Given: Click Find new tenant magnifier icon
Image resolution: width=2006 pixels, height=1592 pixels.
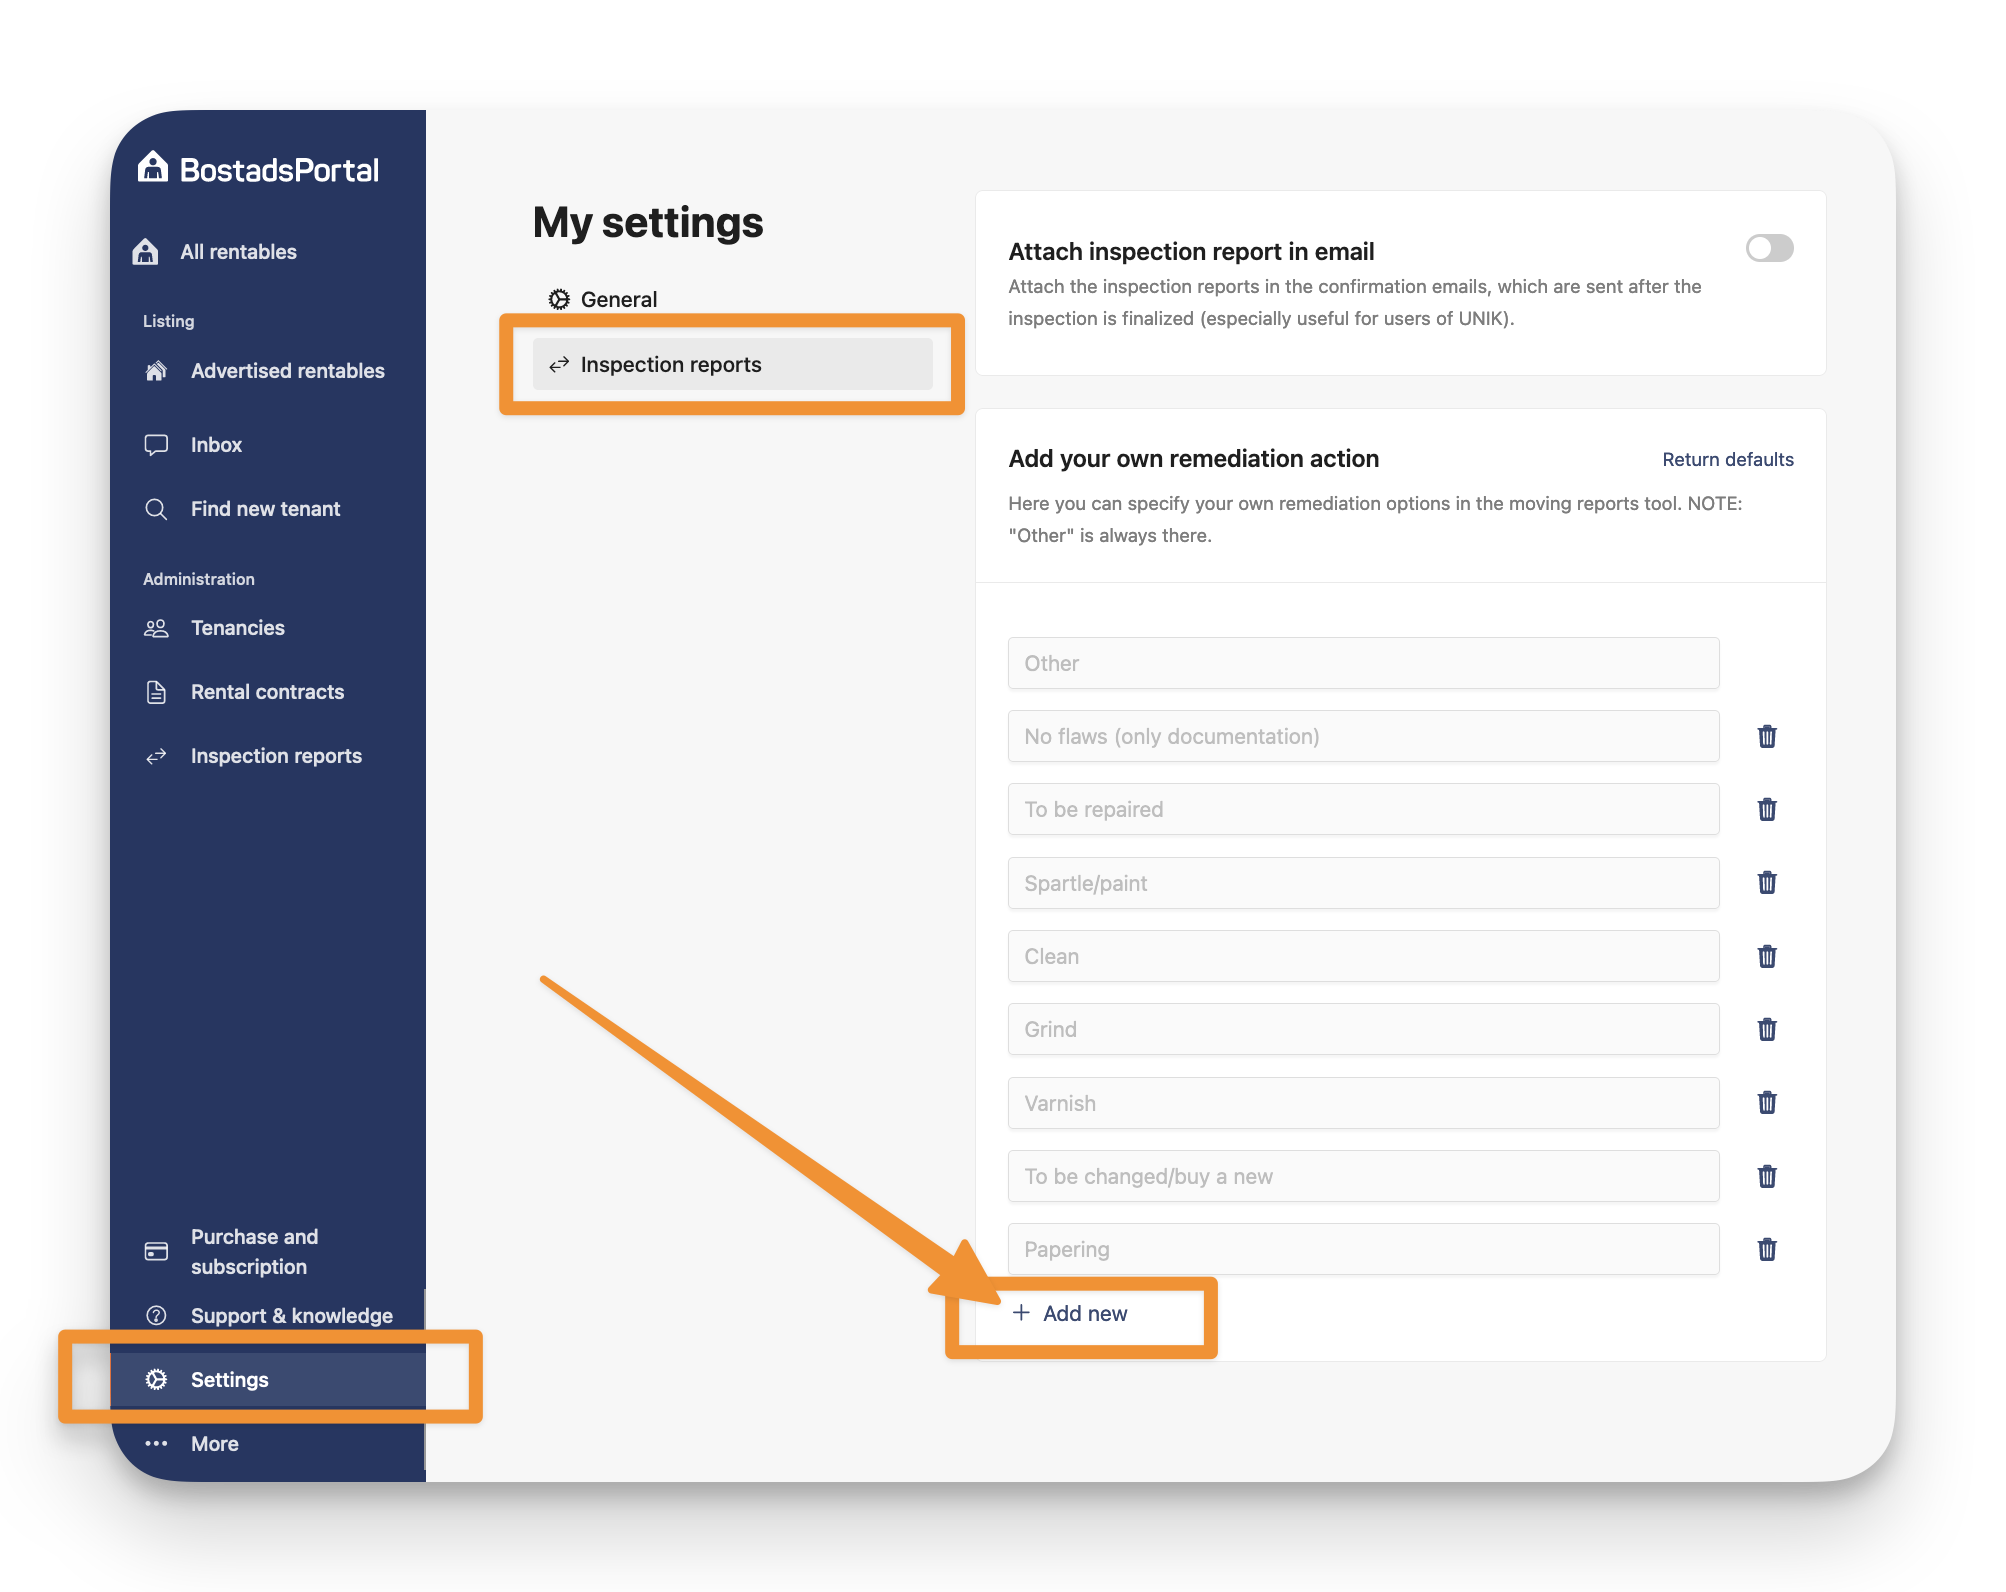Looking at the screenshot, I should pyautogui.click(x=156, y=509).
